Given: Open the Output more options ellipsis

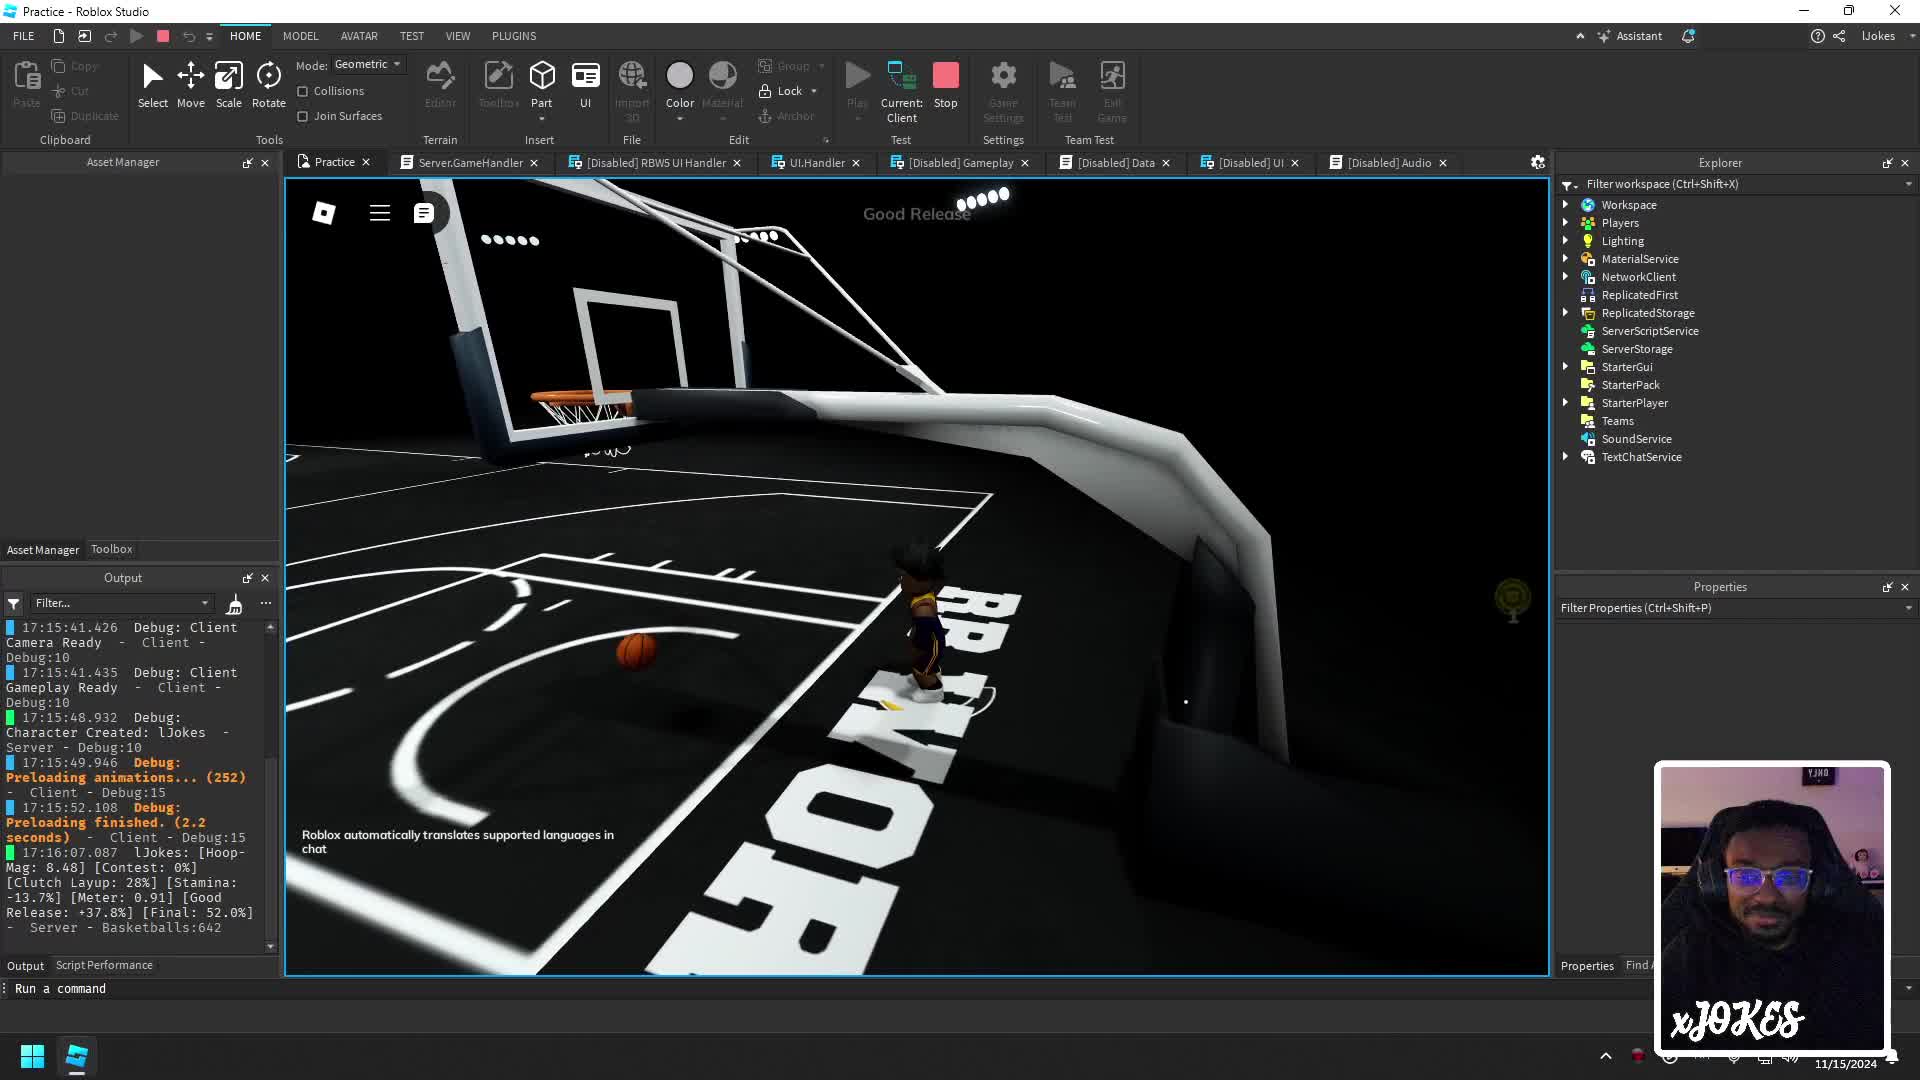Looking at the screenshot, I should (x=265, y=603).
